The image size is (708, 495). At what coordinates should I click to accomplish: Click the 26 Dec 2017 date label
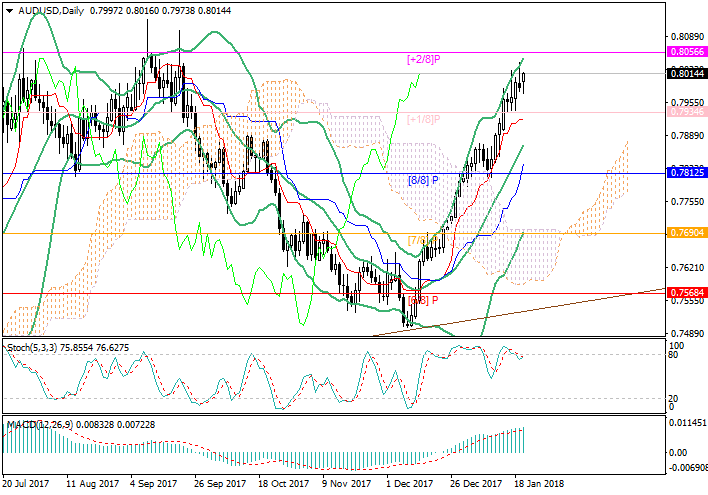point(476,484)
